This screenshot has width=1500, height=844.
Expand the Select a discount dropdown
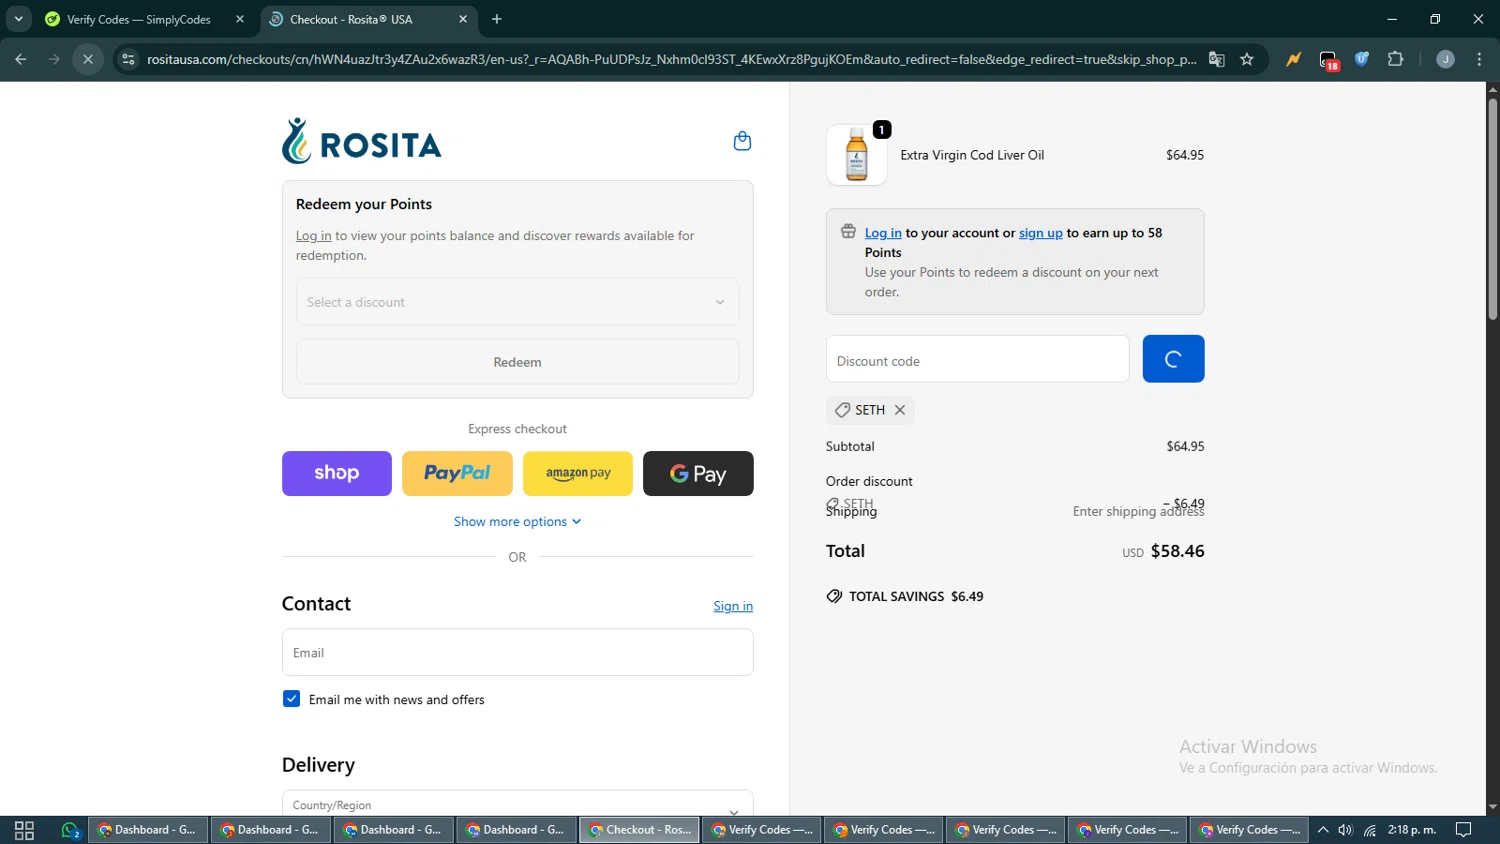(517, 302)
